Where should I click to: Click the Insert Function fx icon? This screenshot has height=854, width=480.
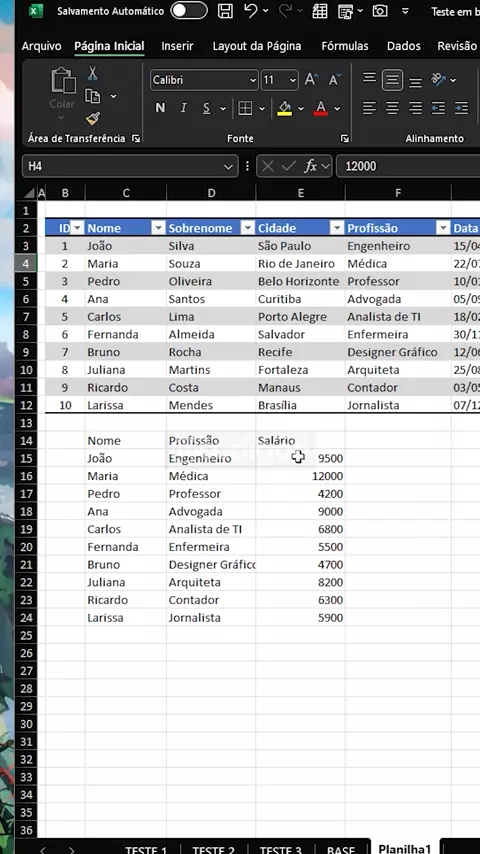(311, 166)
